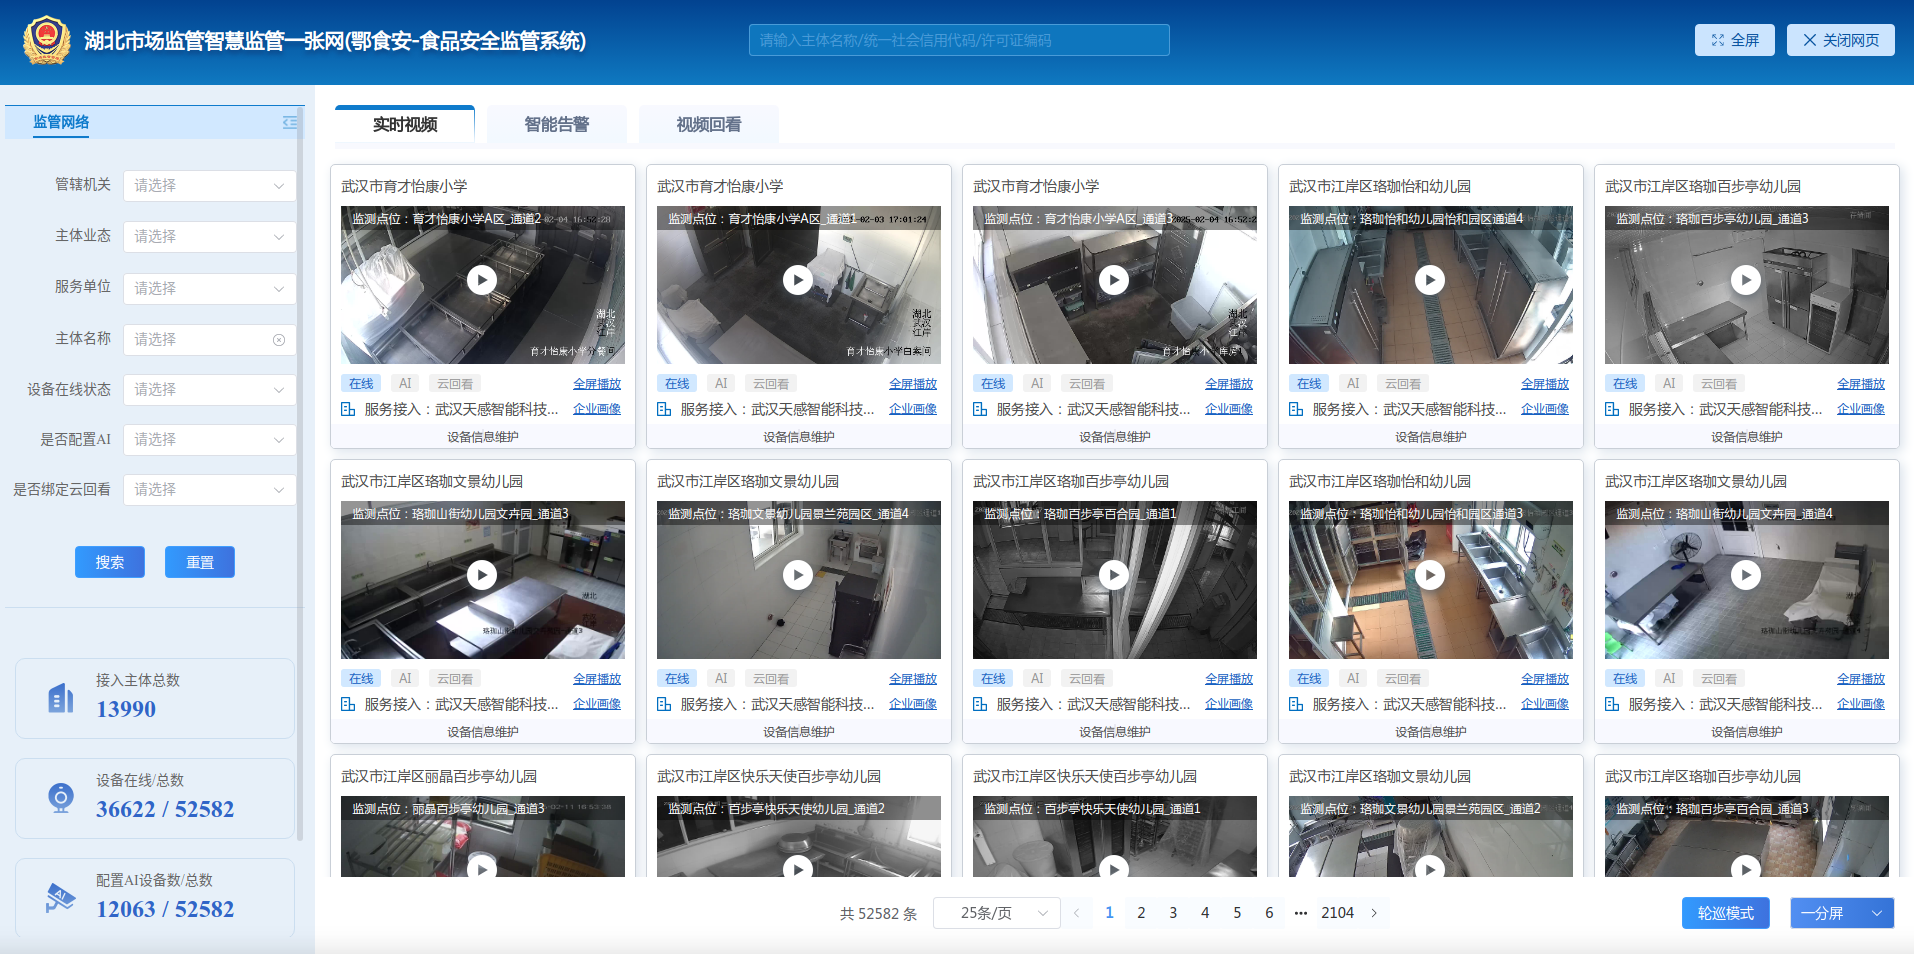Viewport: 1914px width, 954px height.
Task: Toggle 在线 tag on 育才怡康小学A区_通道3 card
Action: pyautogui.click(x=993, y=384)
